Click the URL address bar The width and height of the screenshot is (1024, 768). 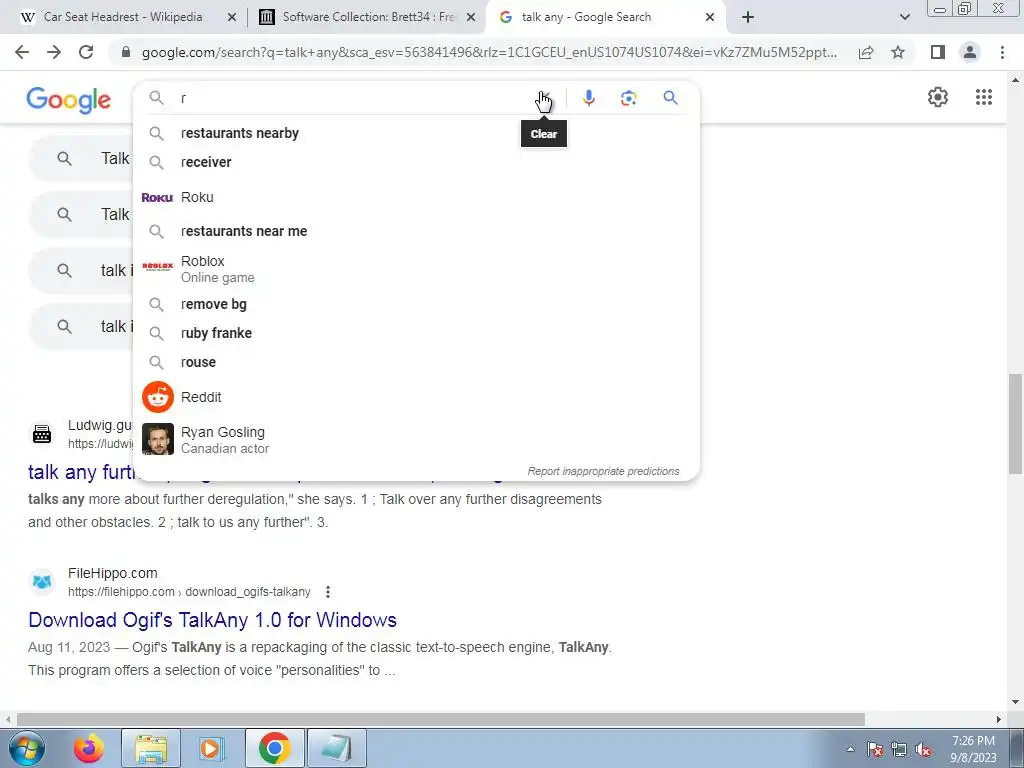pos(488,52)
